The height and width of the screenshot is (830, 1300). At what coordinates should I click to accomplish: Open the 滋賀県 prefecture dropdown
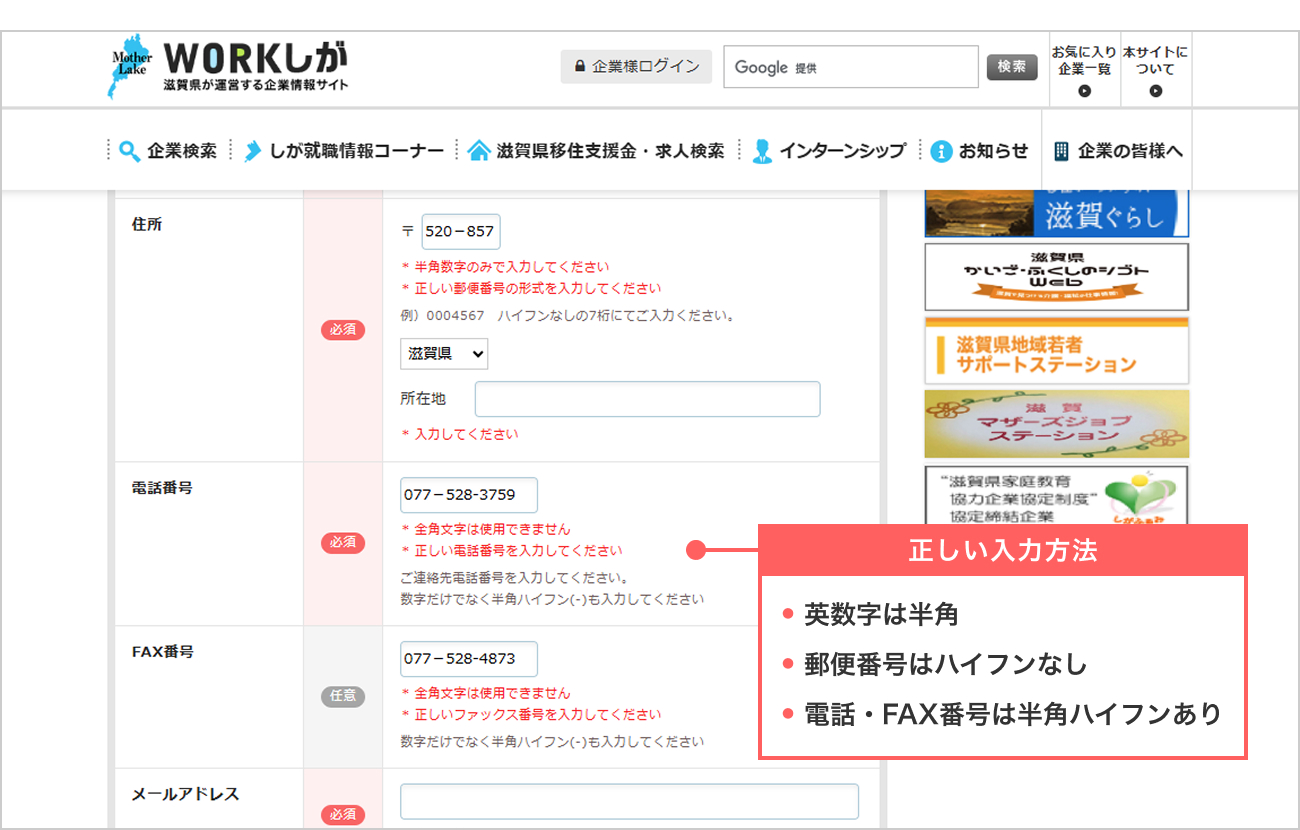point(444,353)
